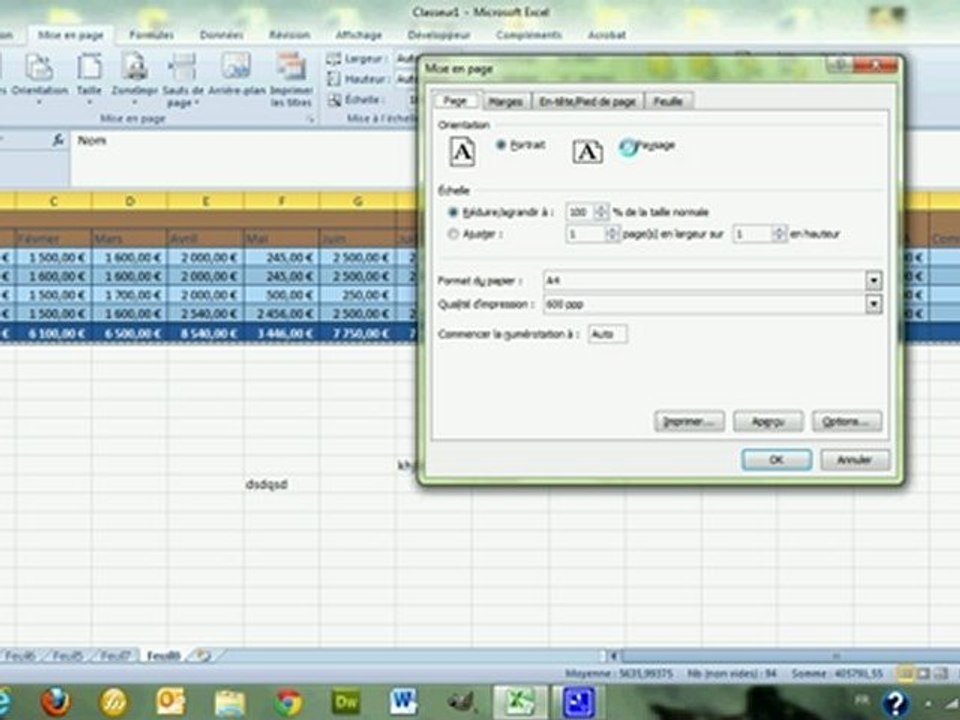
Task: Open Imprimer les titres tool
Action: point(291,80)
